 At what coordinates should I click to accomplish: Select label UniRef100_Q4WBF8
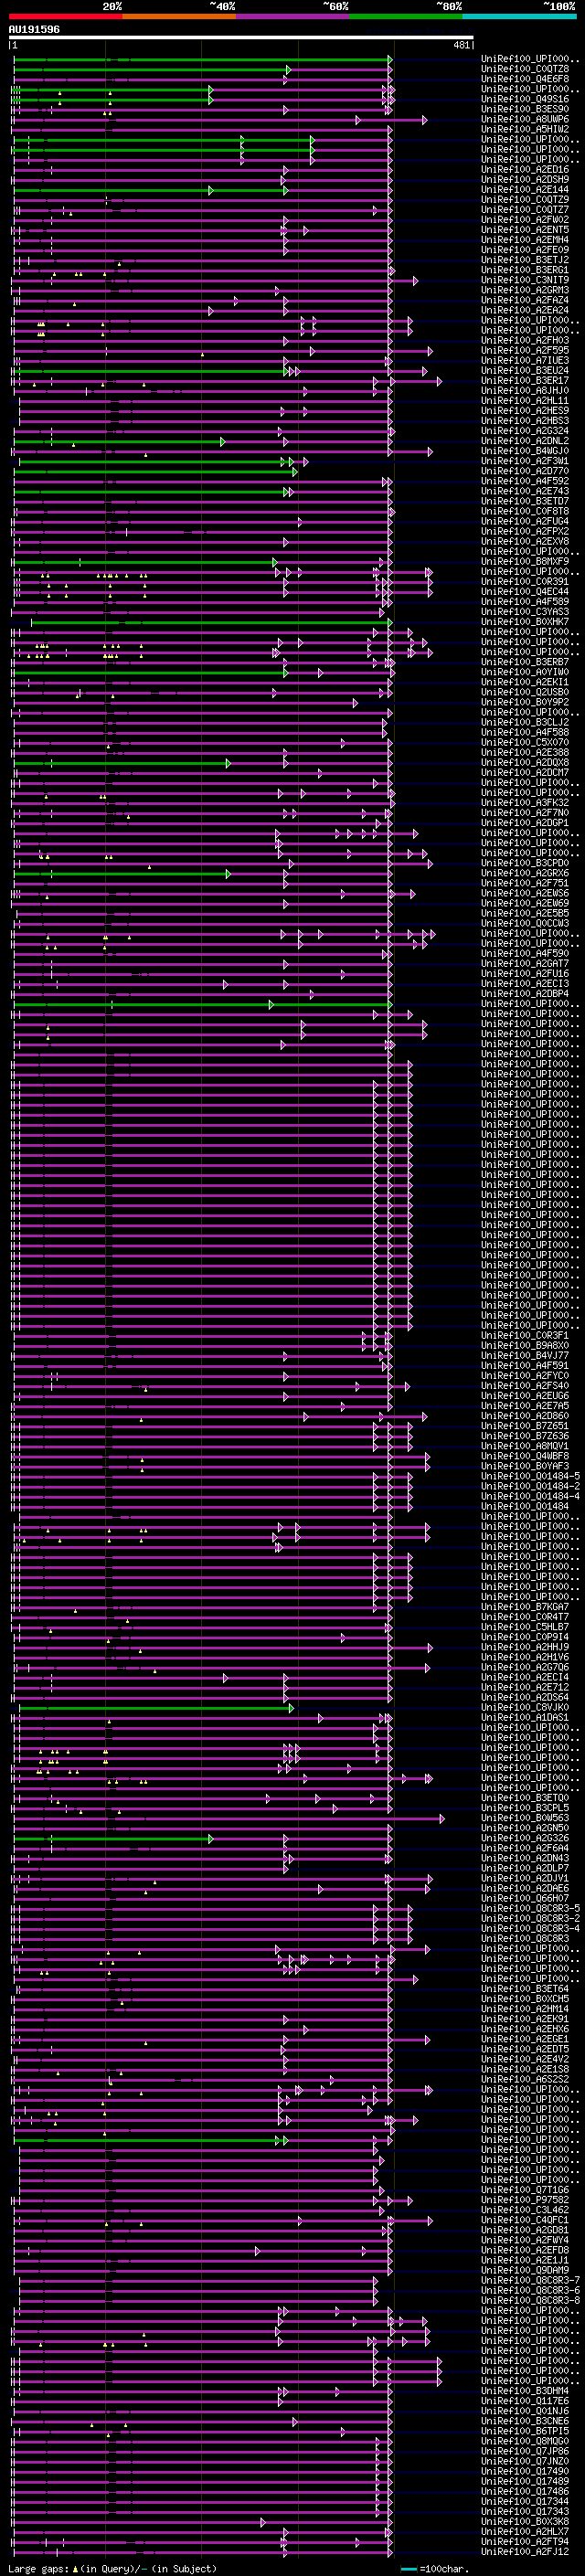525,1457
